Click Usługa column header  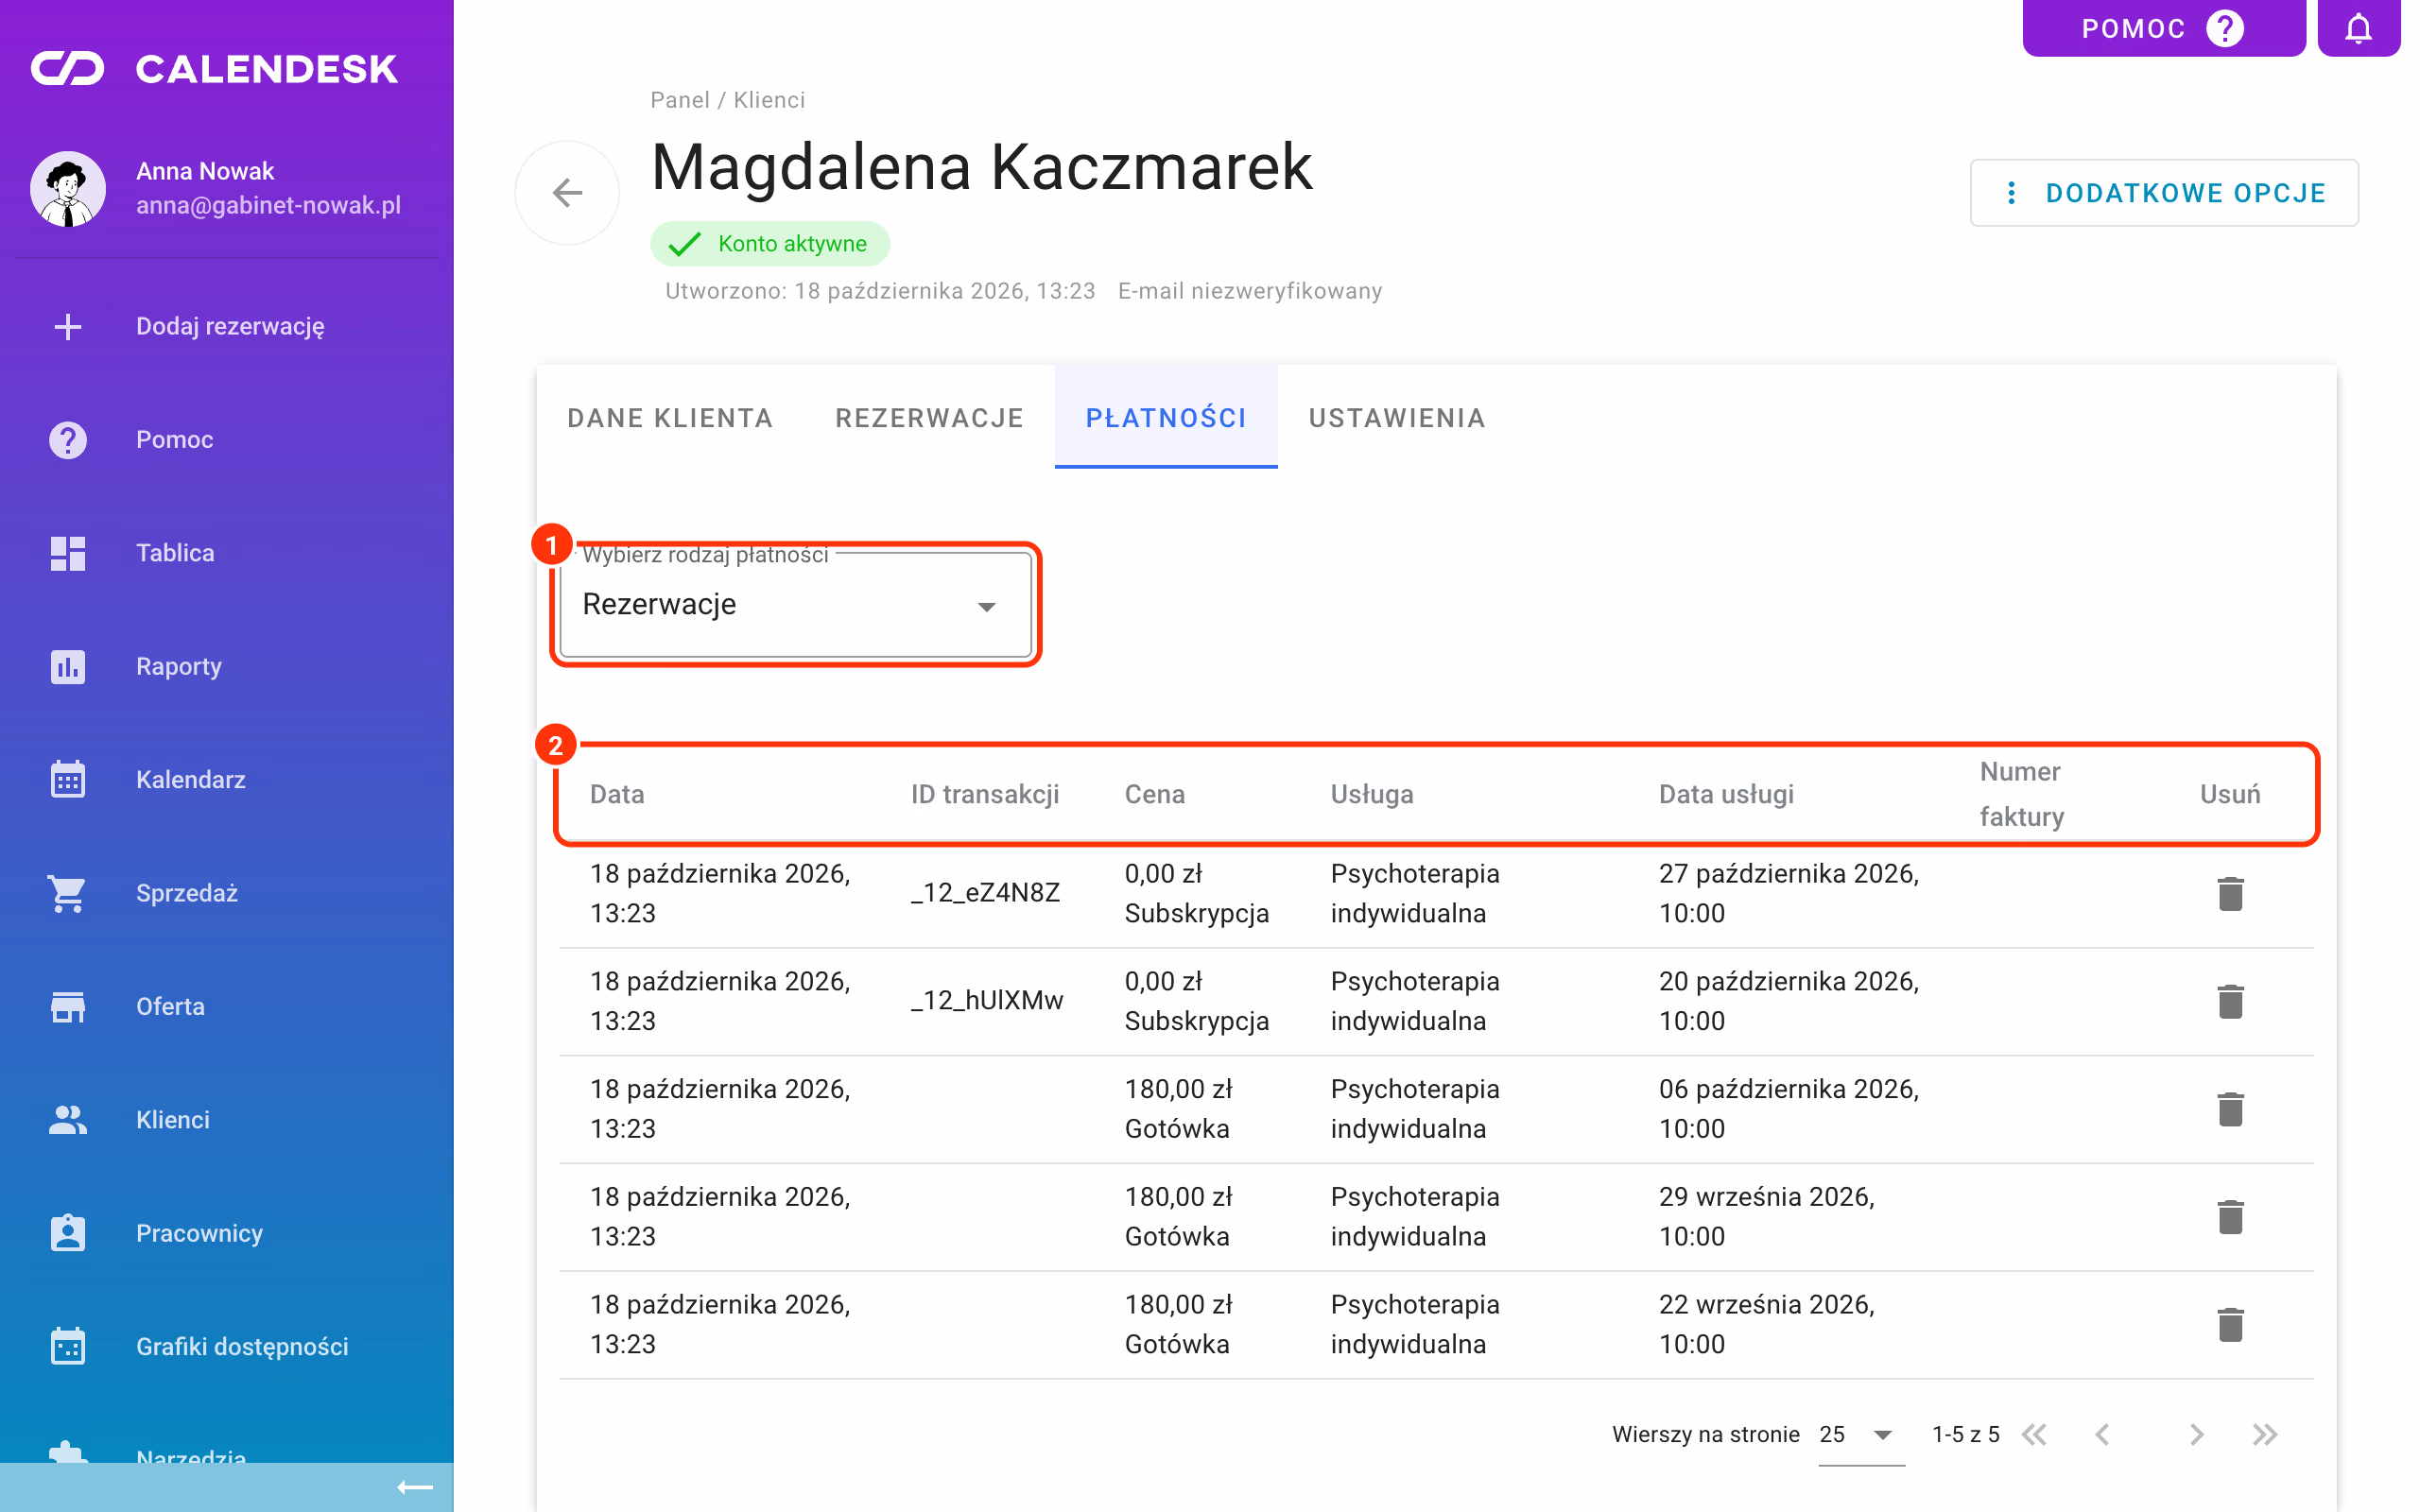(x=1371, y=794)
